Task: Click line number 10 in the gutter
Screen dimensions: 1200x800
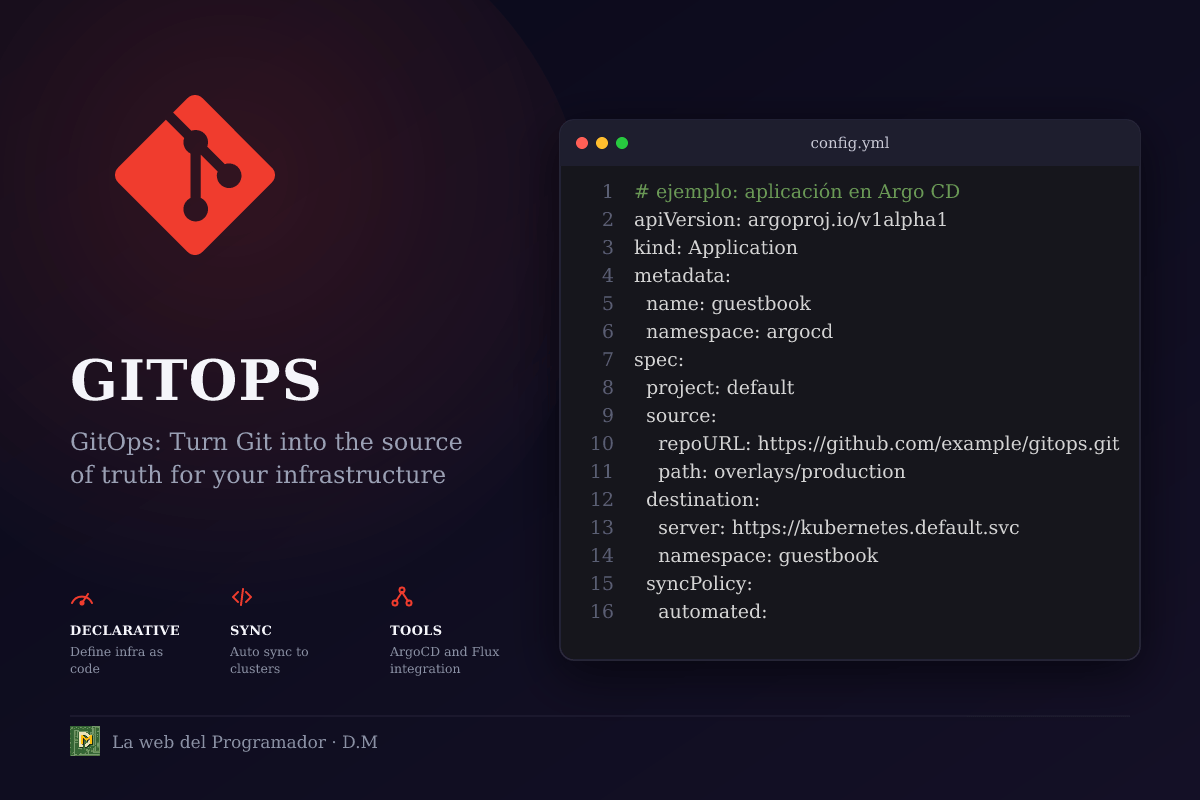Action: coord(602,444)
